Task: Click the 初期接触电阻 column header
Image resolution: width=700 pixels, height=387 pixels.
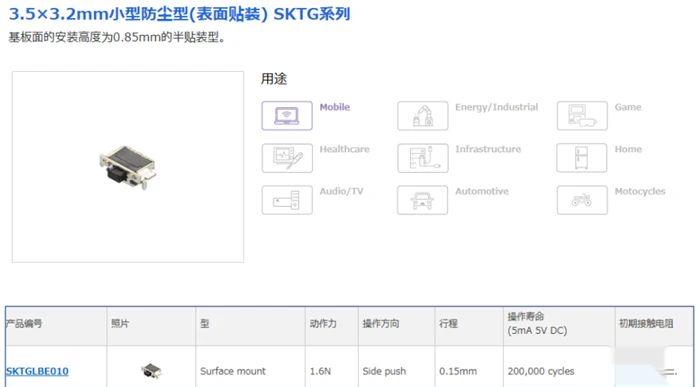Action: [646, 324]
